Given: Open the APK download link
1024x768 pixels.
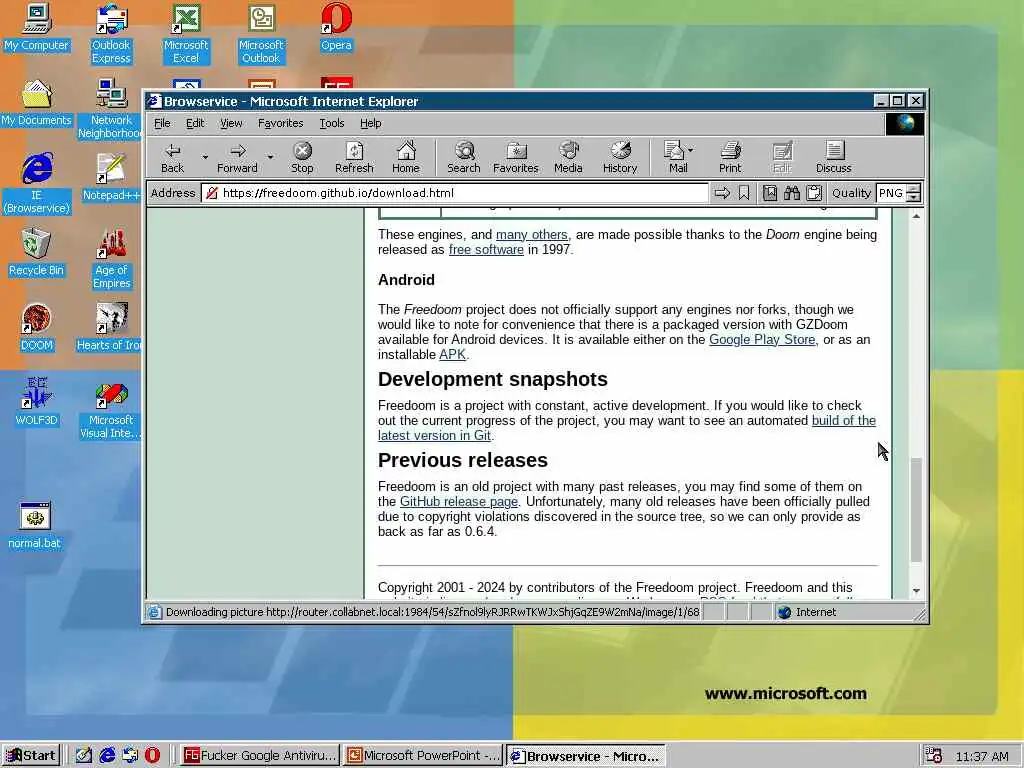Looking at the screenshot, I should [x=453, y=355].
